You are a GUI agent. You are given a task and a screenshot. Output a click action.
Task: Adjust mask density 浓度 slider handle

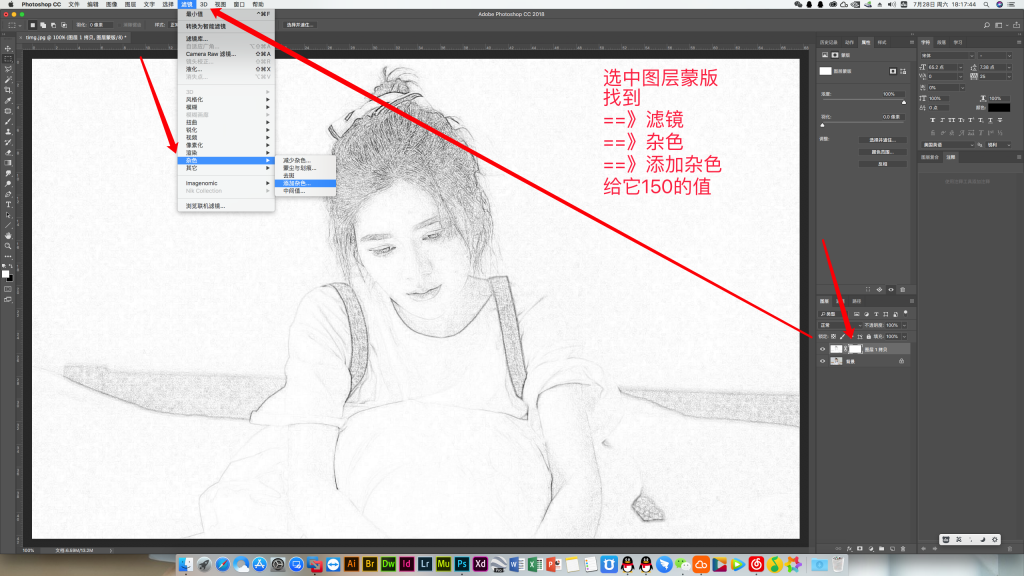click(904, 103)
